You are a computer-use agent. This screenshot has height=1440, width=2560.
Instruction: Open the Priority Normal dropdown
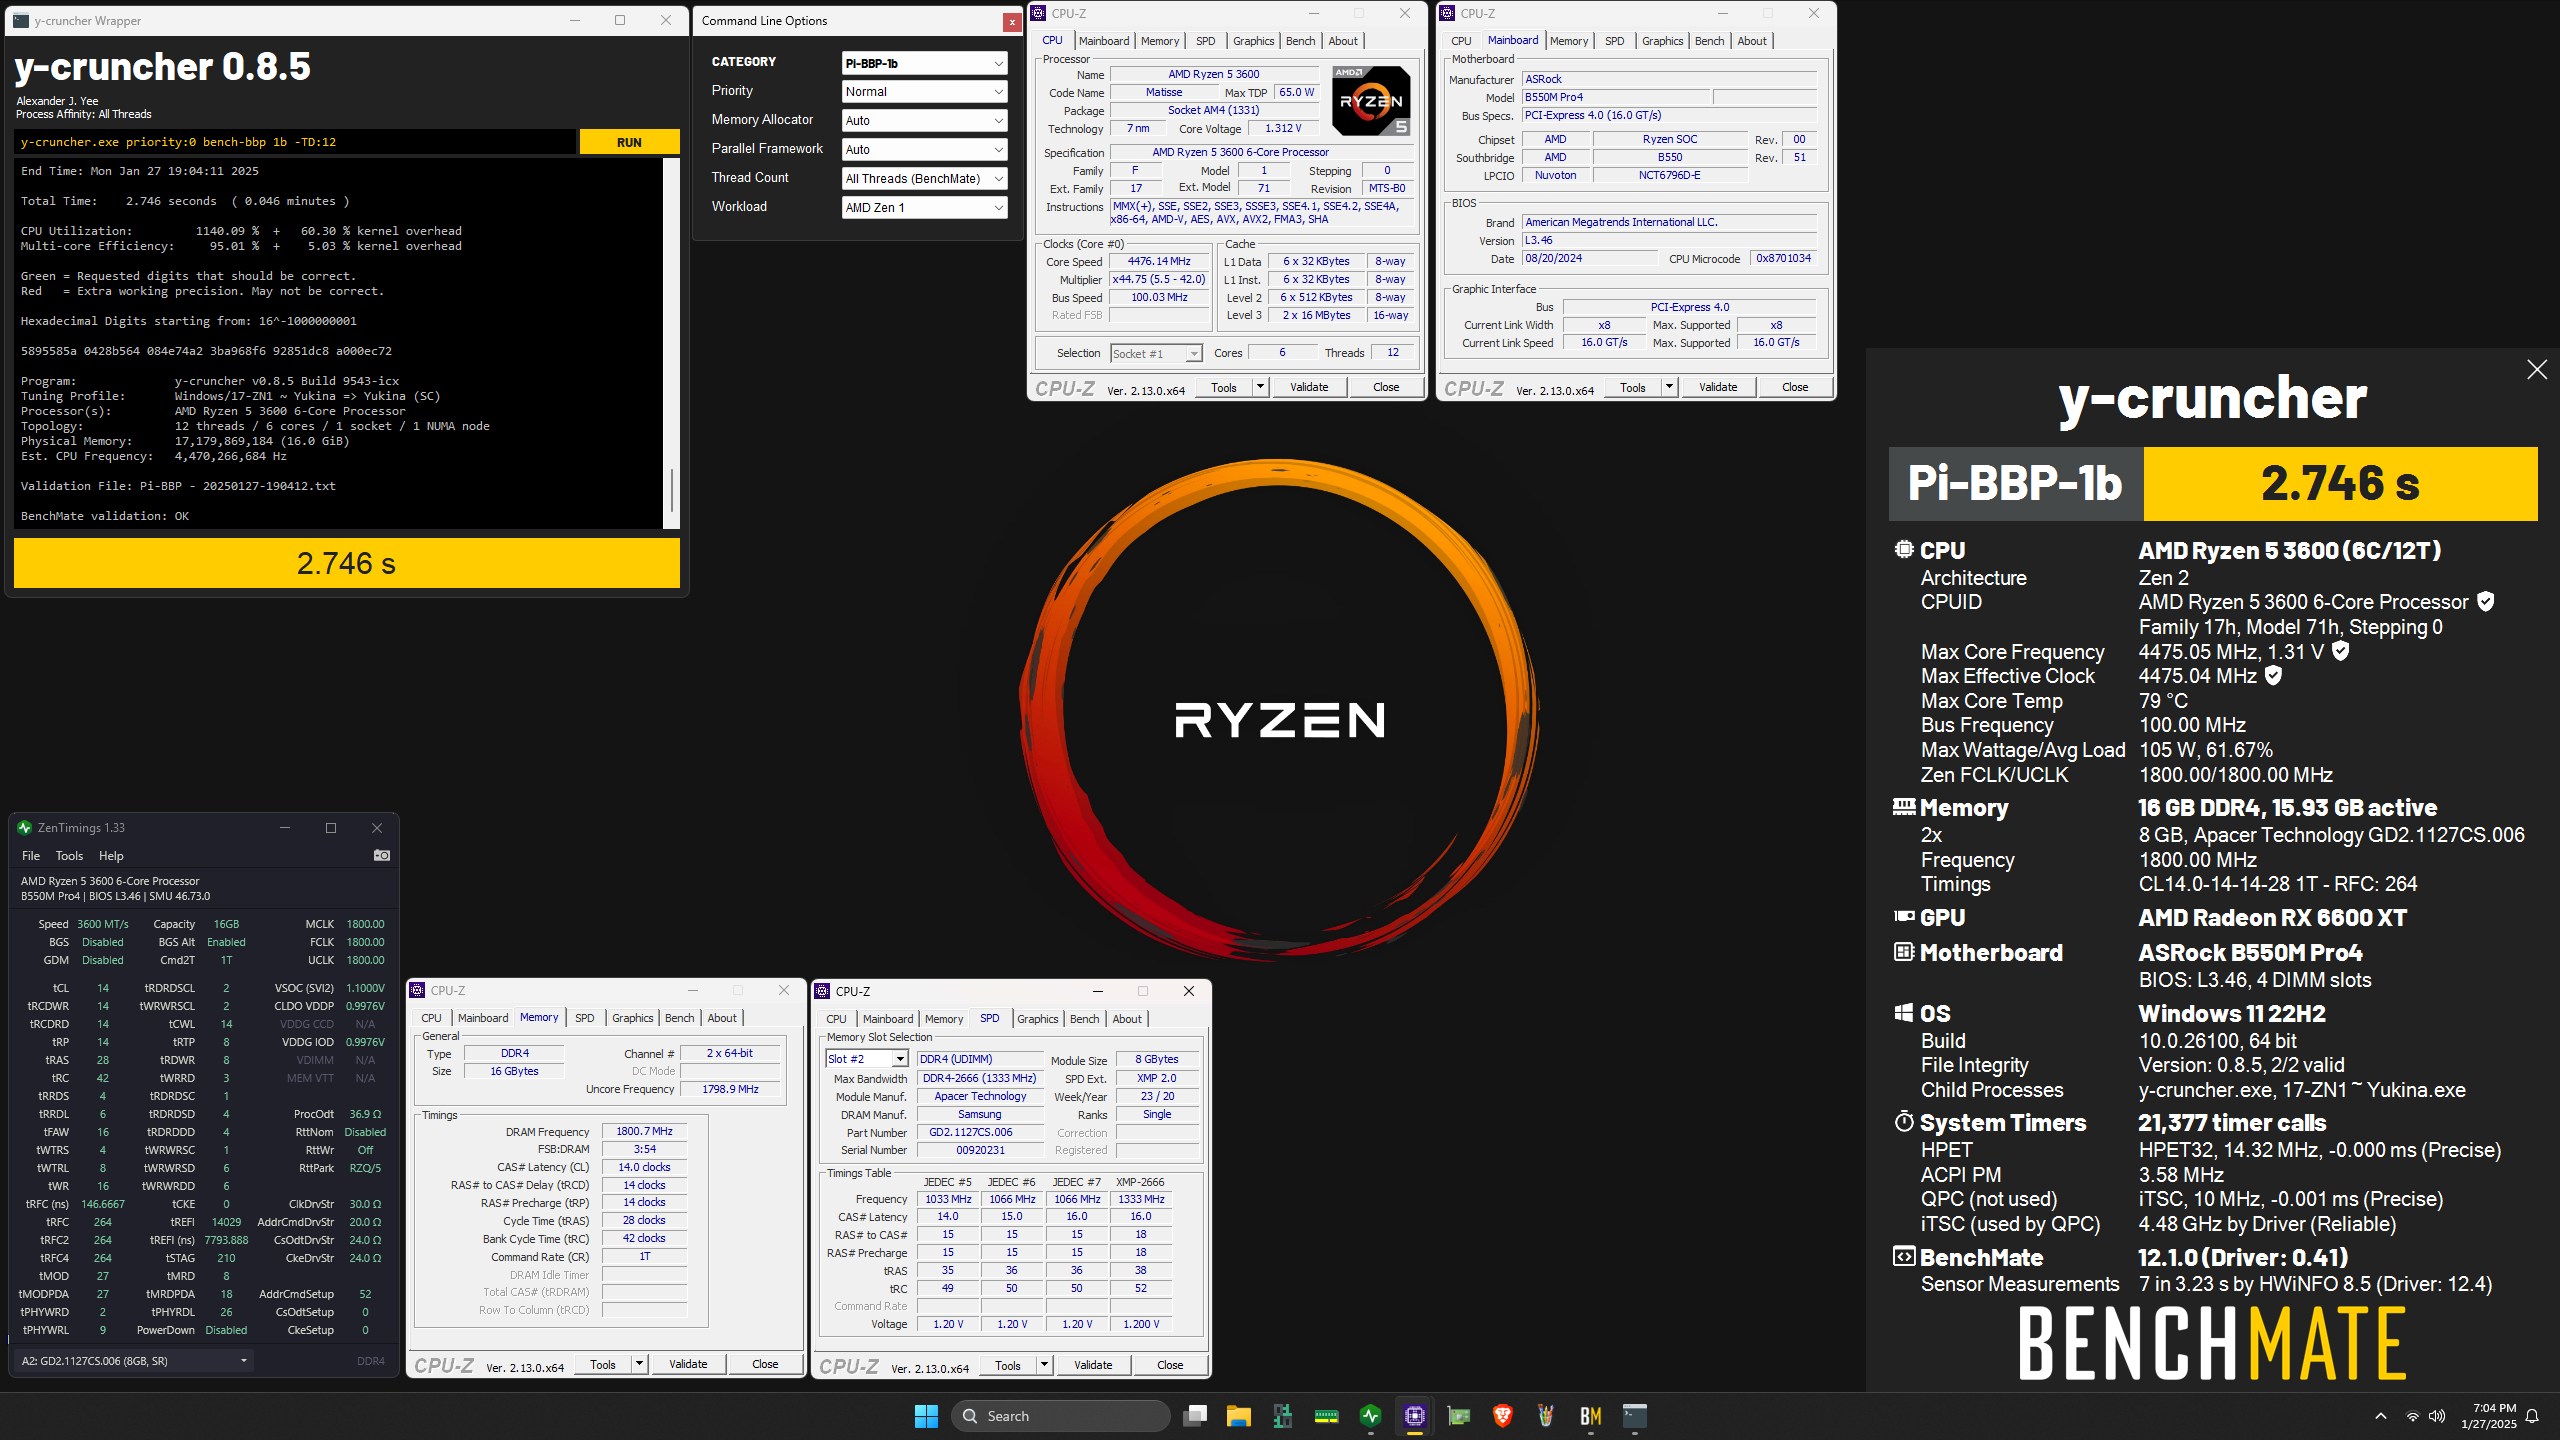[924, 91]
